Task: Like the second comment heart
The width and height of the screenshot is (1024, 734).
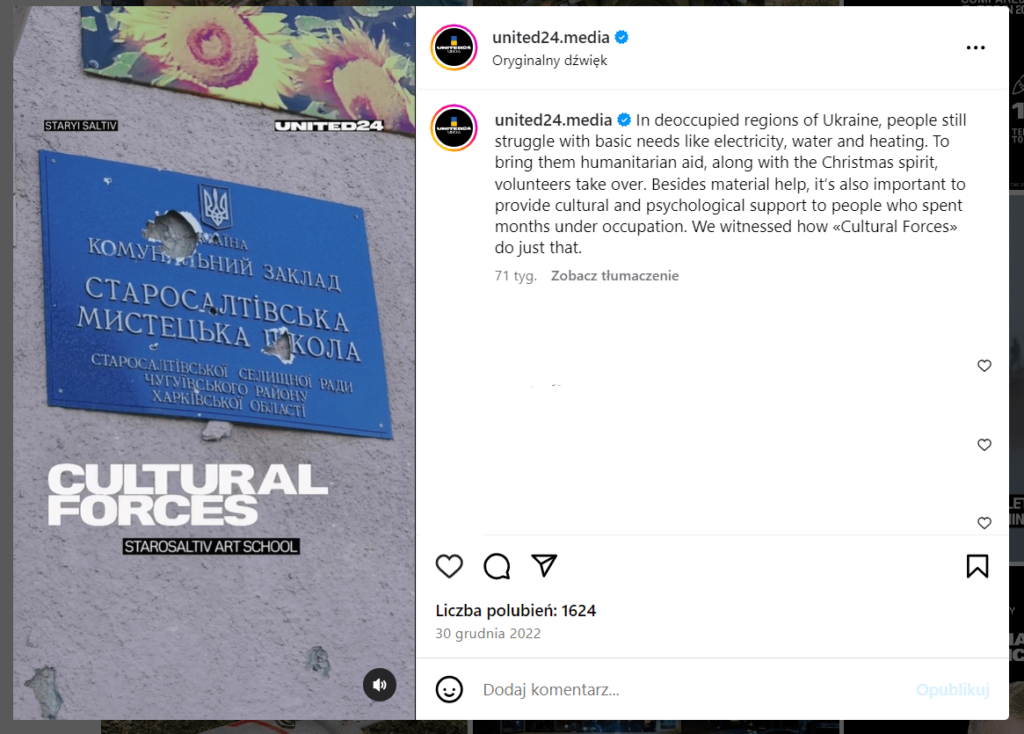Action: pyautogui.click(x=984, y=445)
